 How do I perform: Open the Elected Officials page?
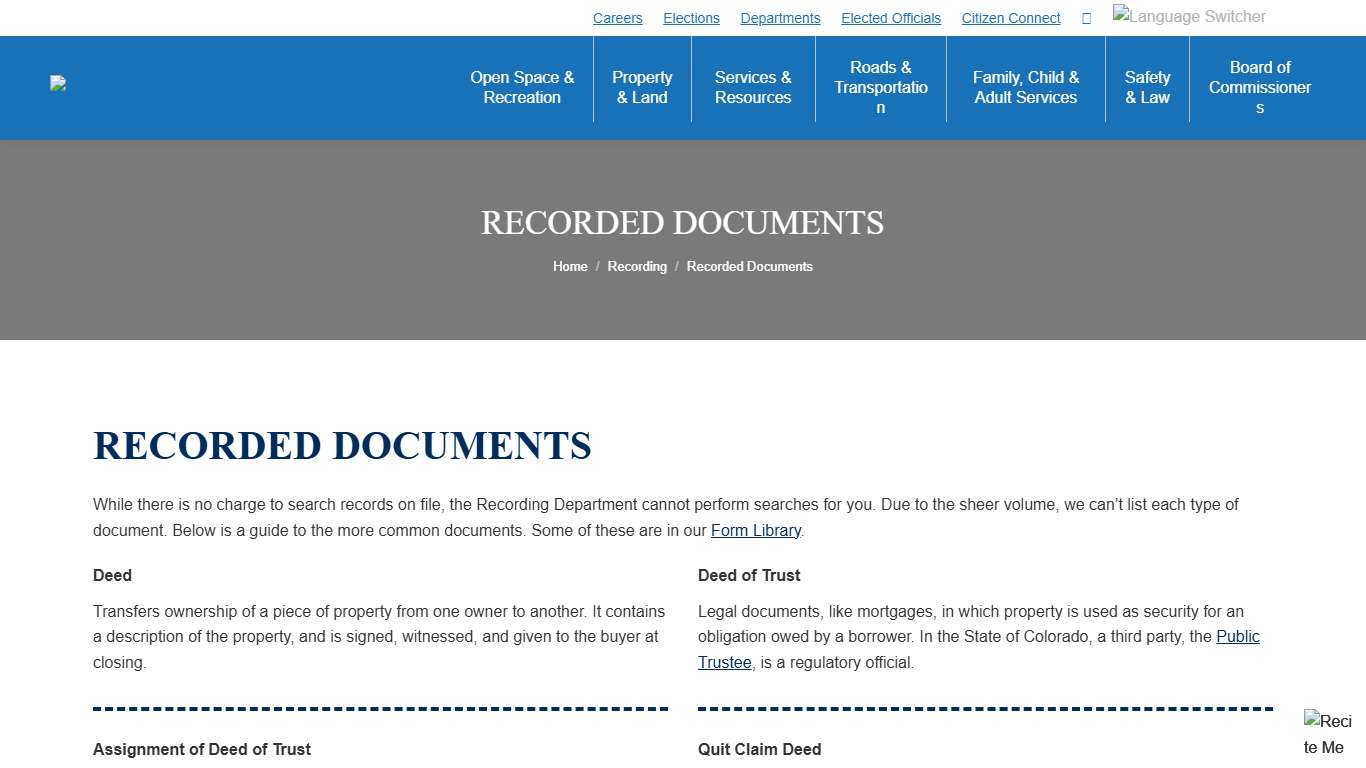coord(890,17)
